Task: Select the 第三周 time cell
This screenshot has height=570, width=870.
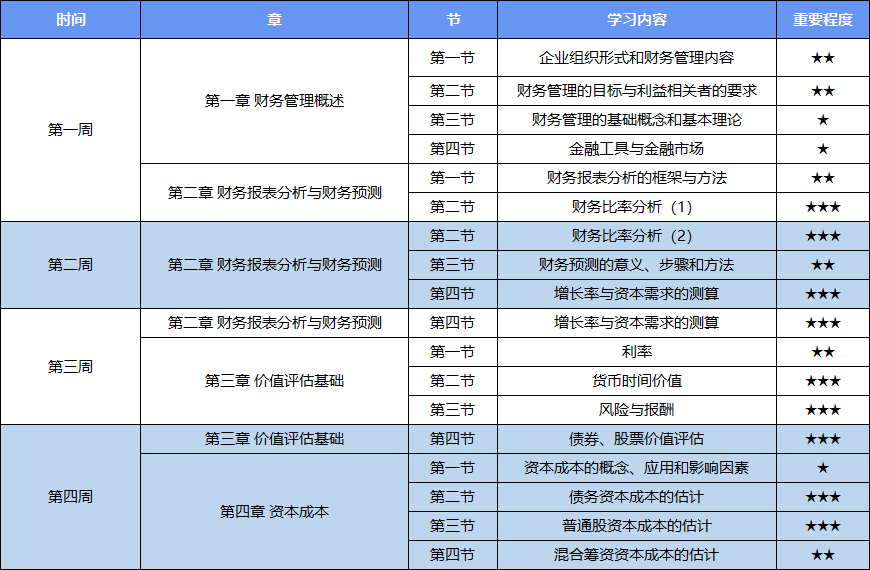Action: (70, 367)
